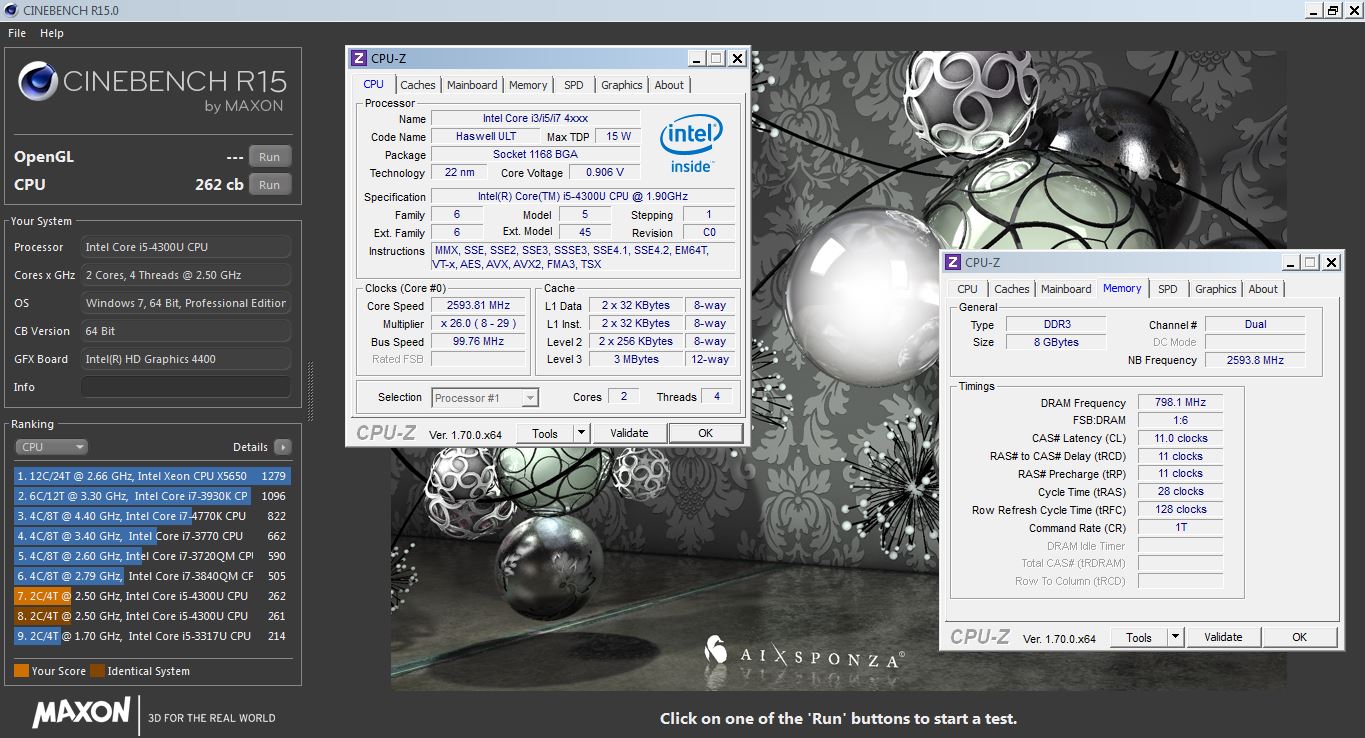Switch to SPD tab in first CPU-Z
The image size is (1365, 738).
574,85
